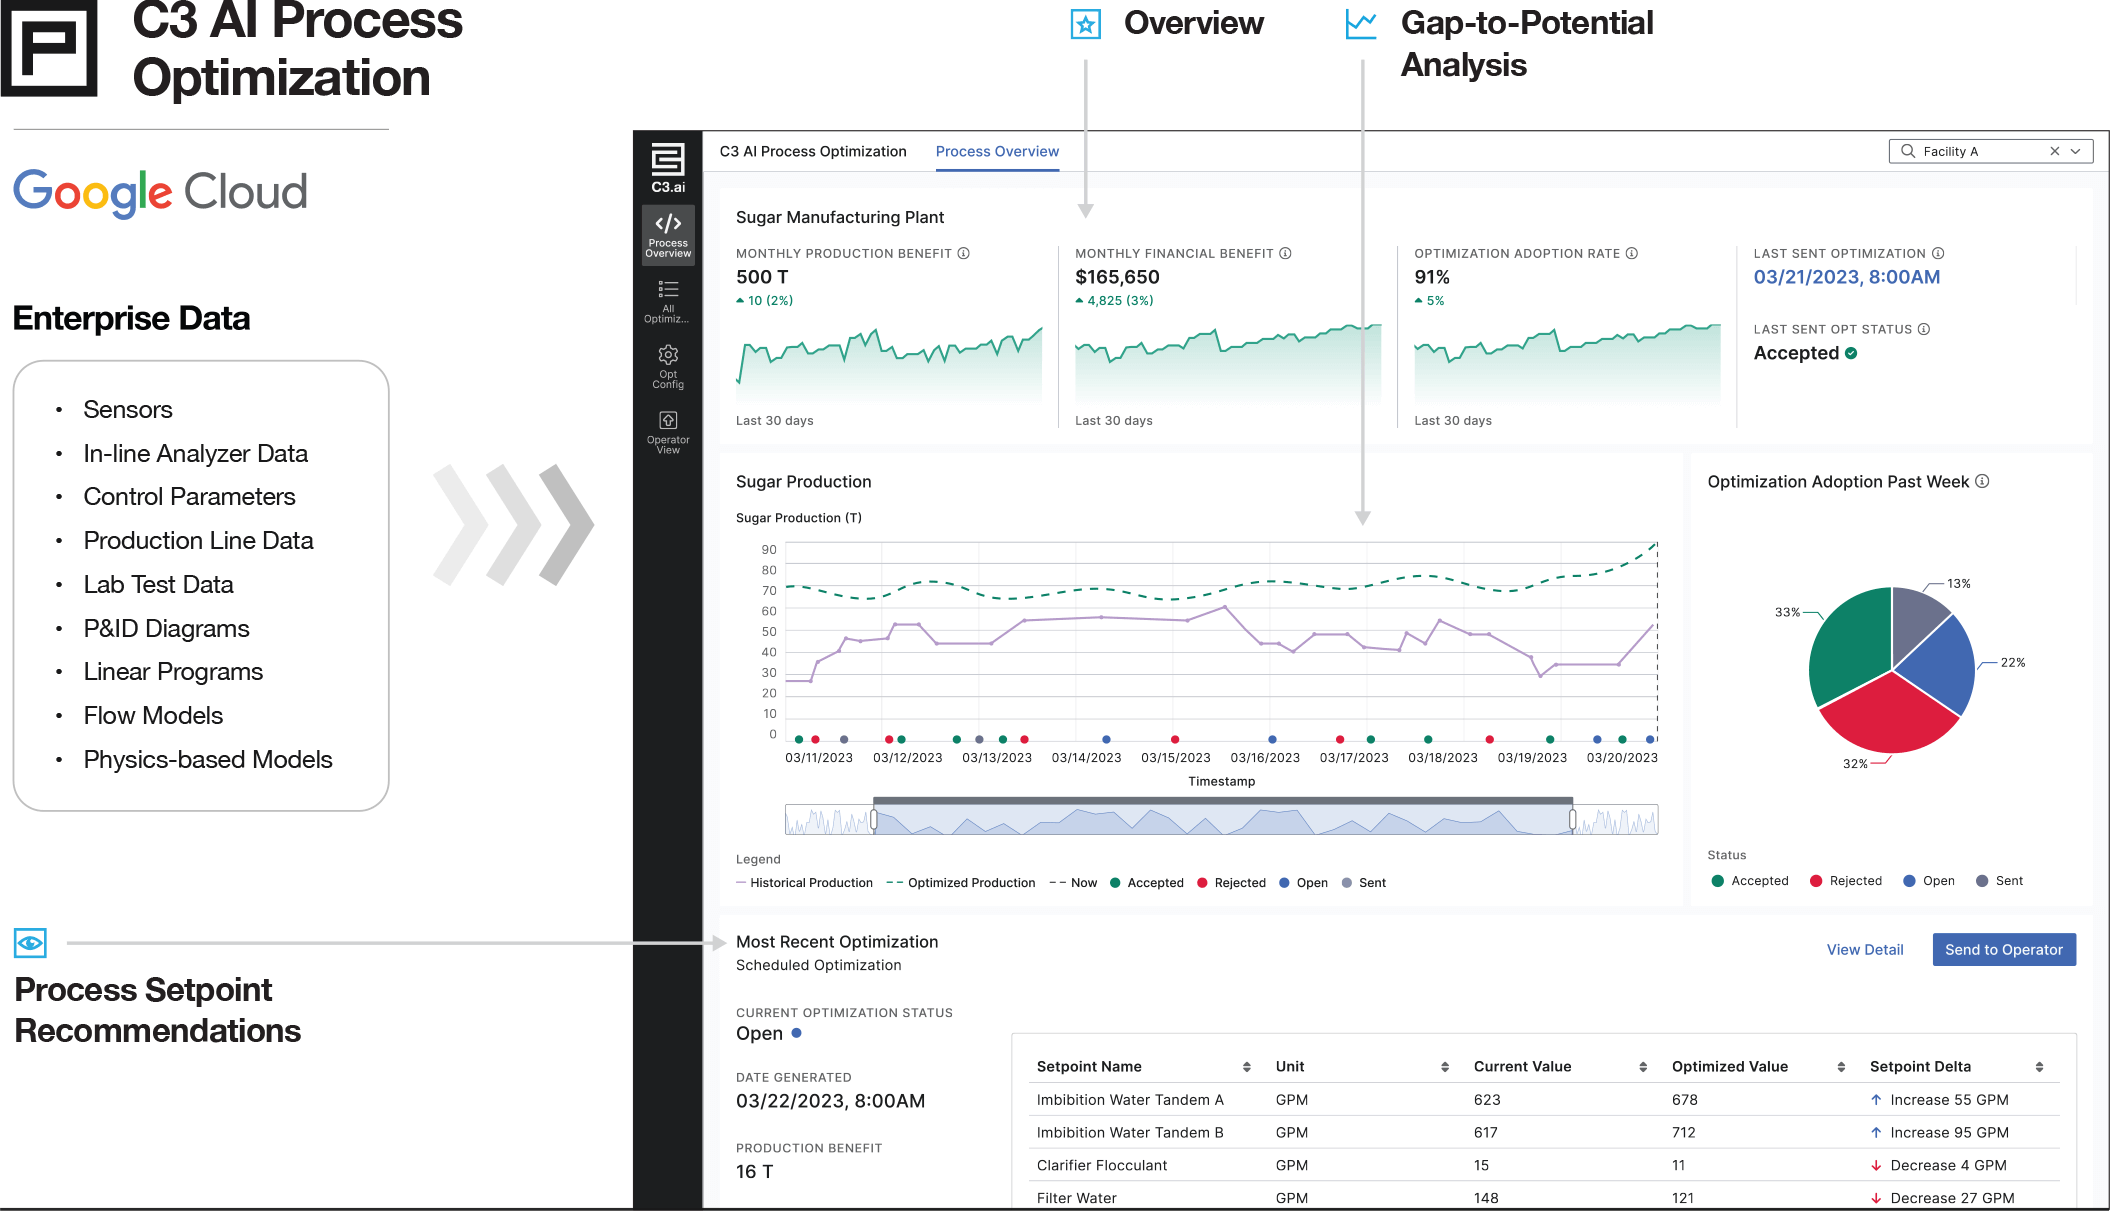
Task: Toggle Rejected in the pie chart Status legend
Action: [x=1846, y=880]
